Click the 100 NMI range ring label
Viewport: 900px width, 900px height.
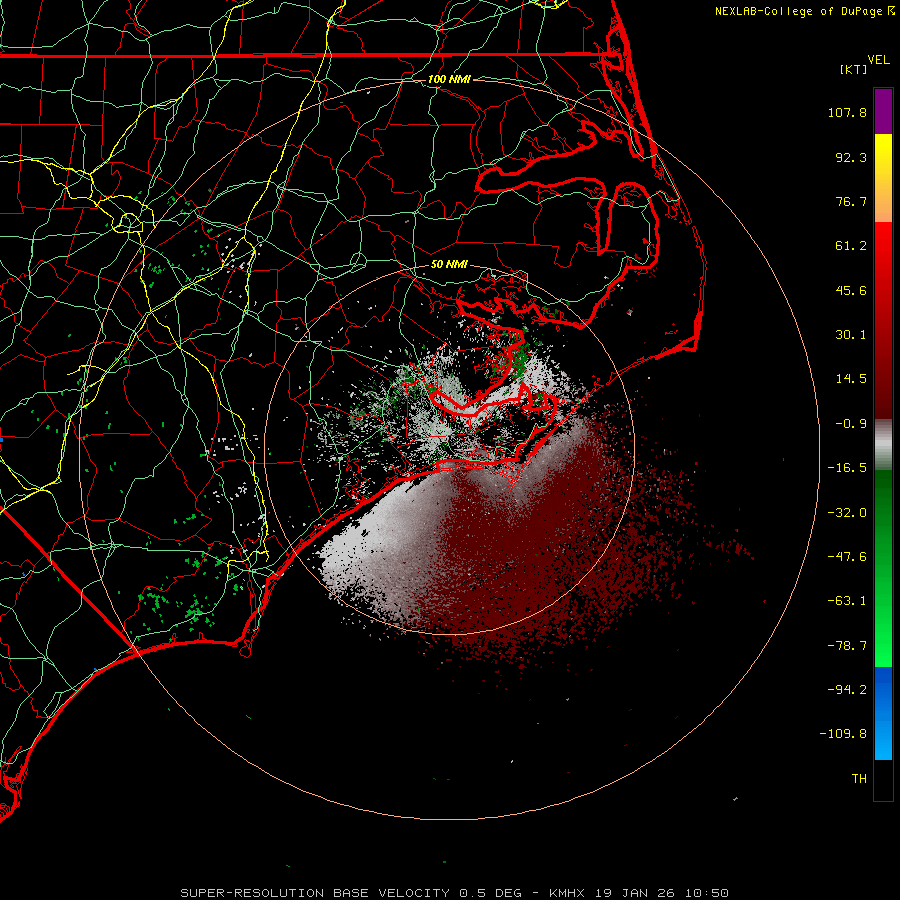click(x=449, y=79)
